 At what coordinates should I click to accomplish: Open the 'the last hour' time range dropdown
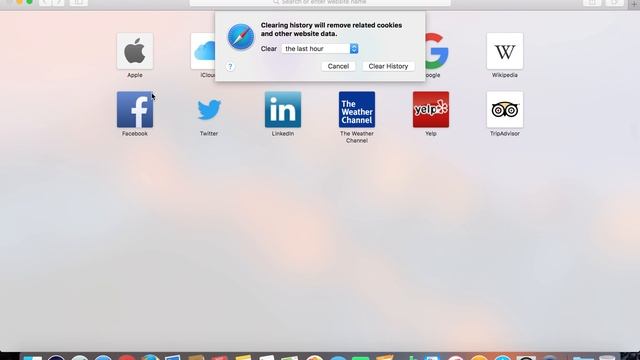coord(320,49)
